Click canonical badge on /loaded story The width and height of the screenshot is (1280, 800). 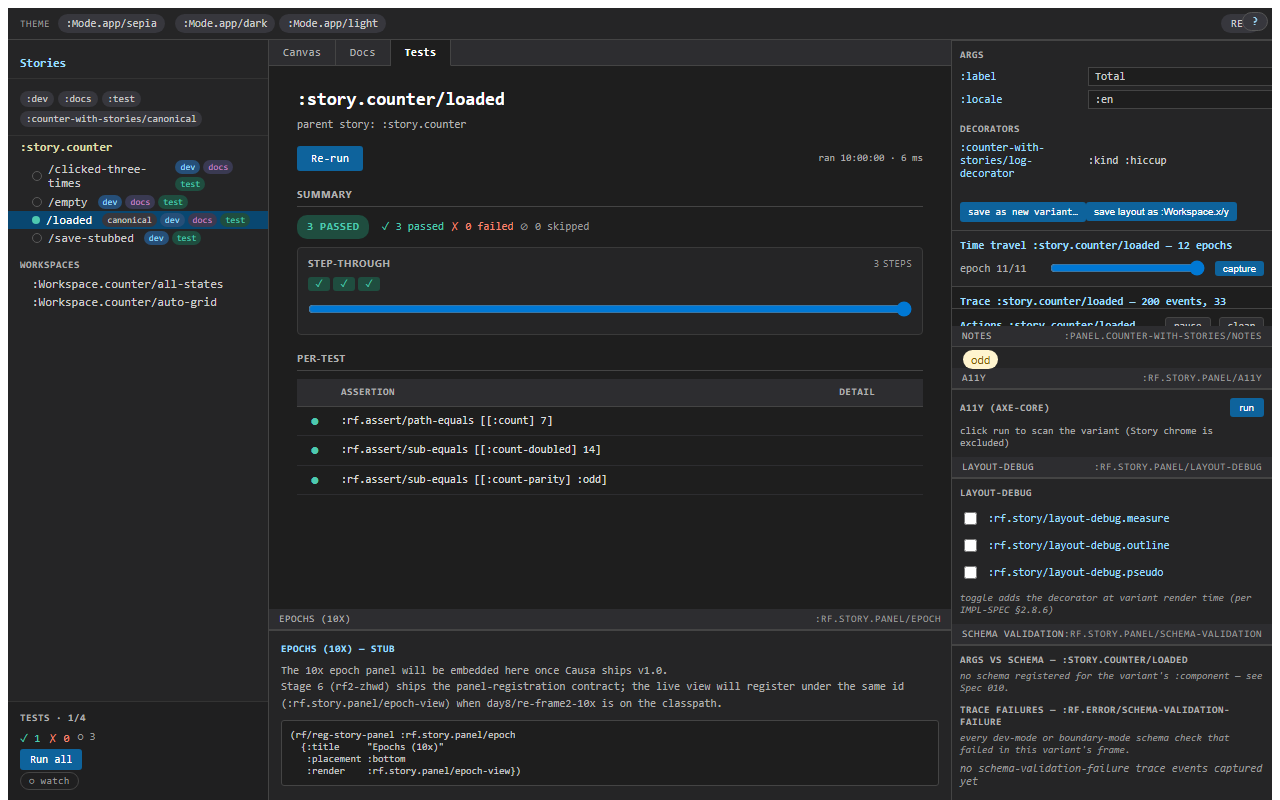coord(130,220)
